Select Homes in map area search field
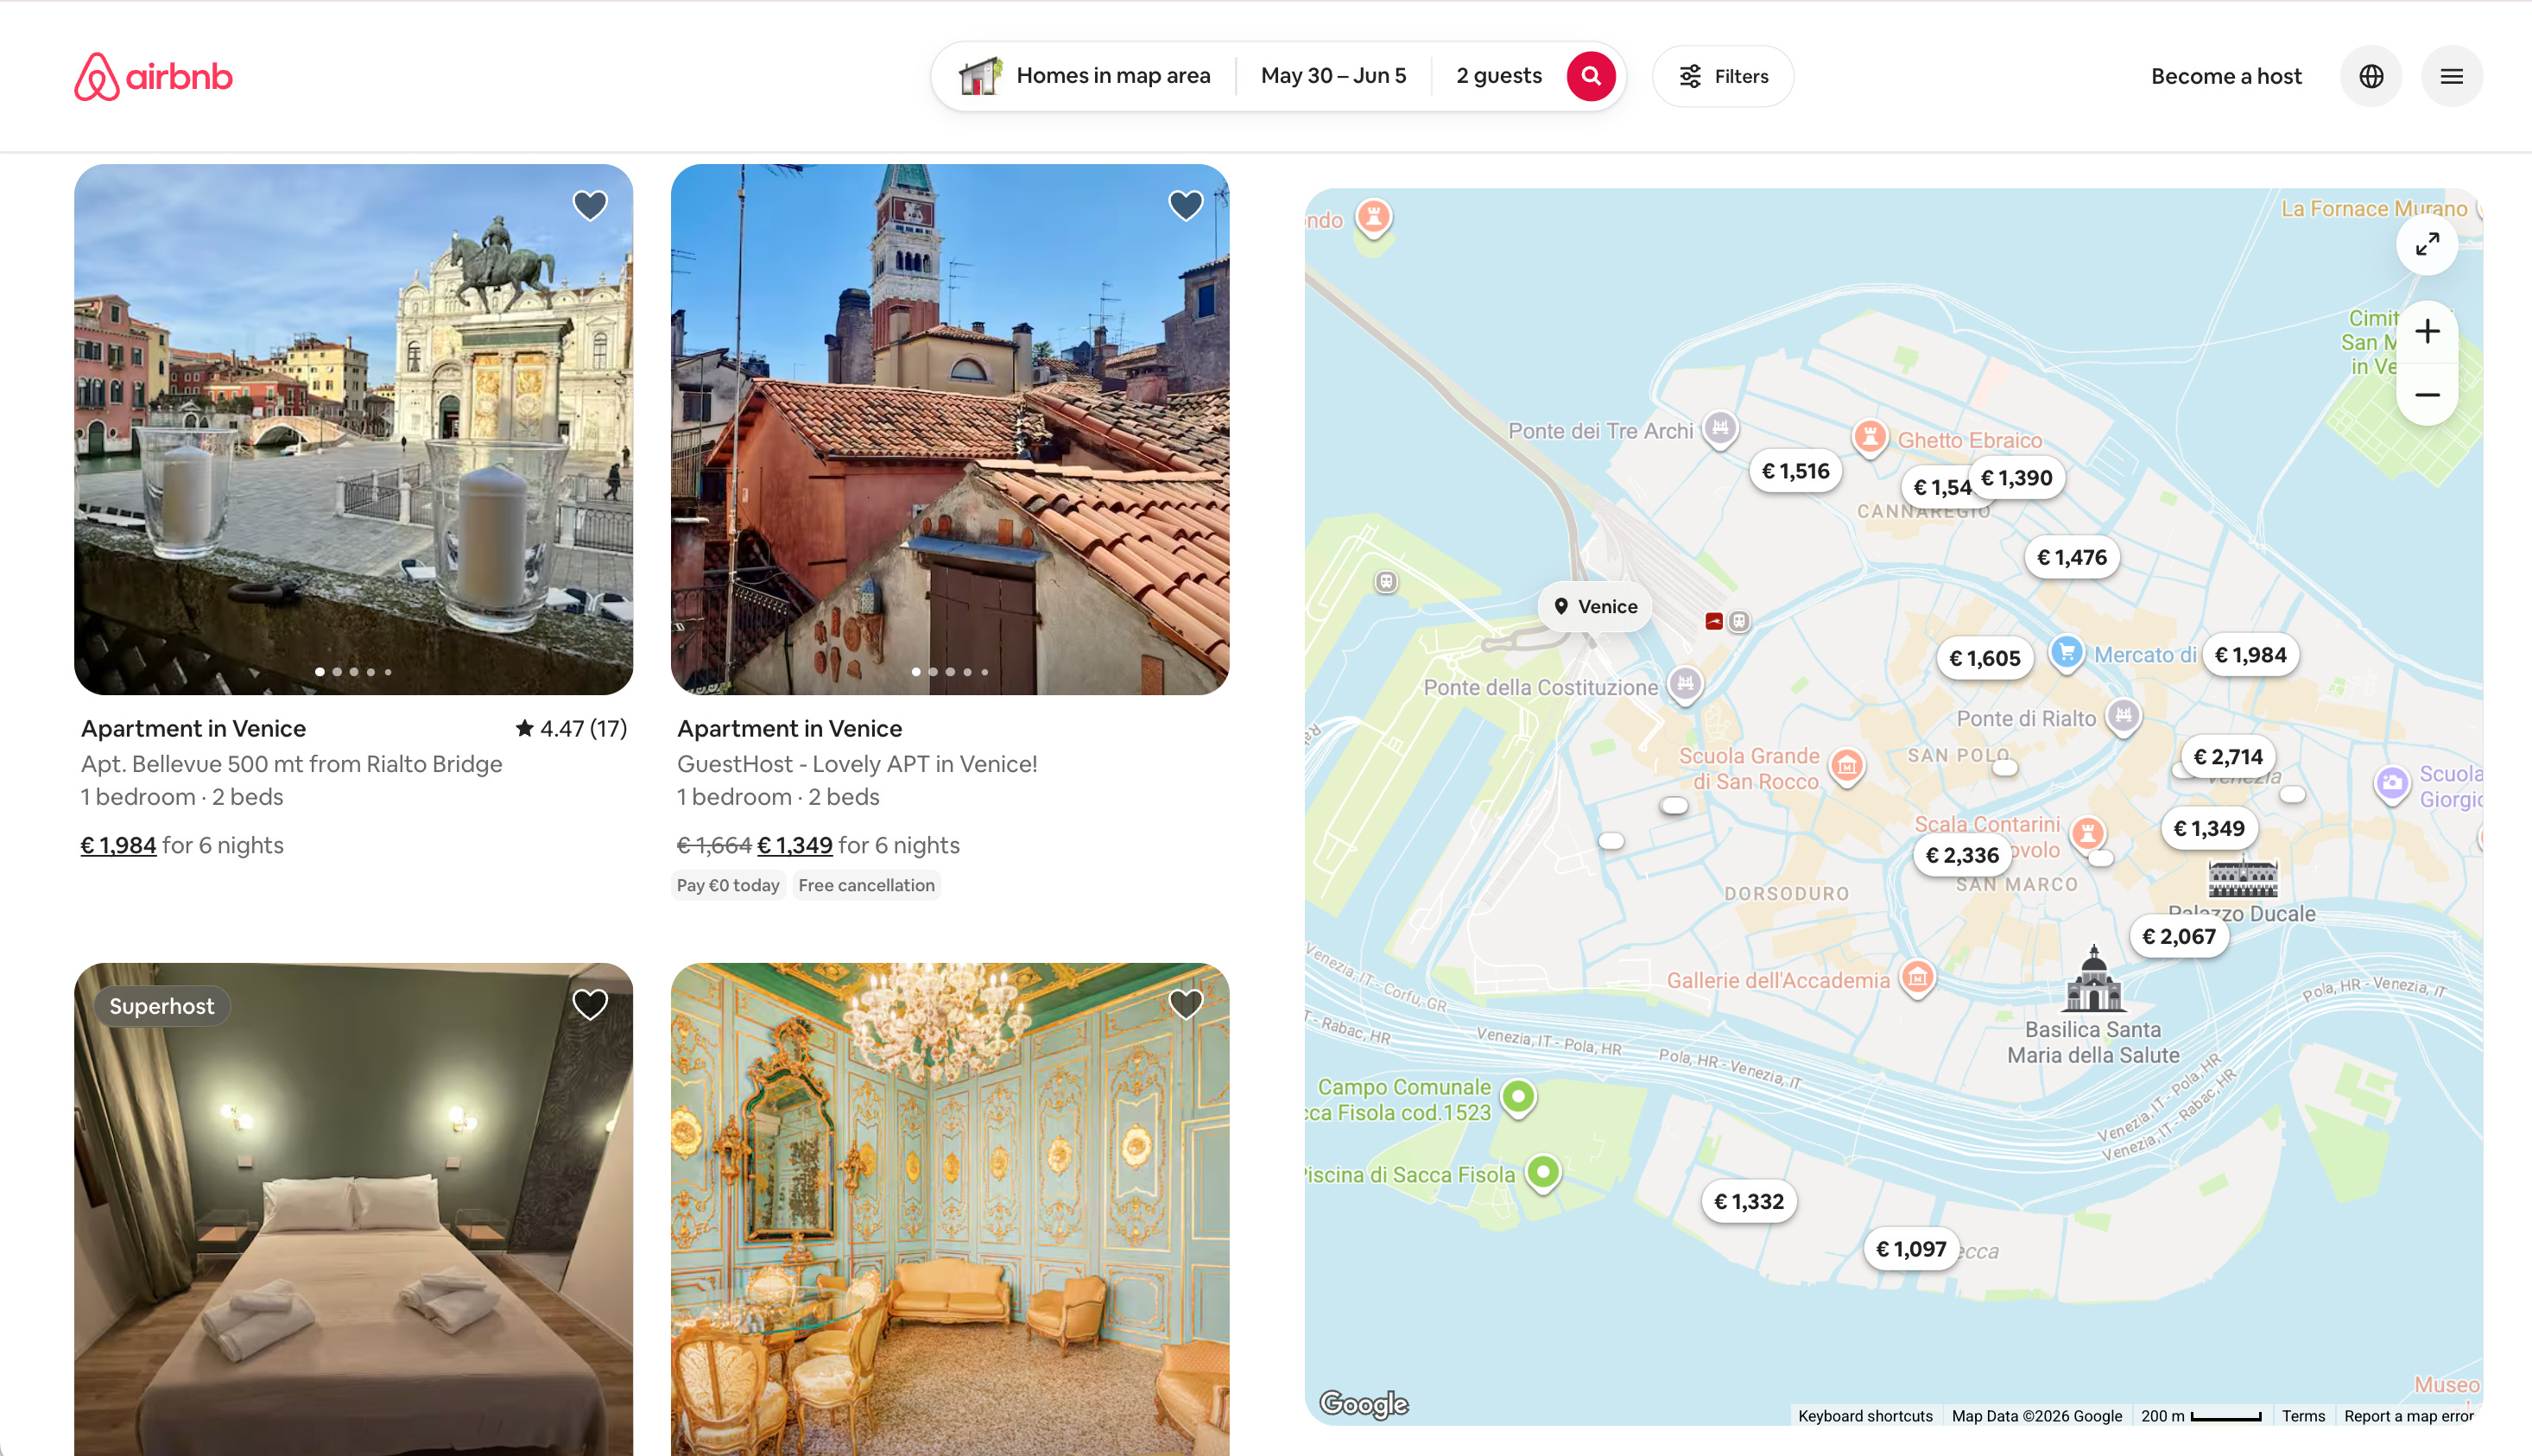 pos(1084,76)
